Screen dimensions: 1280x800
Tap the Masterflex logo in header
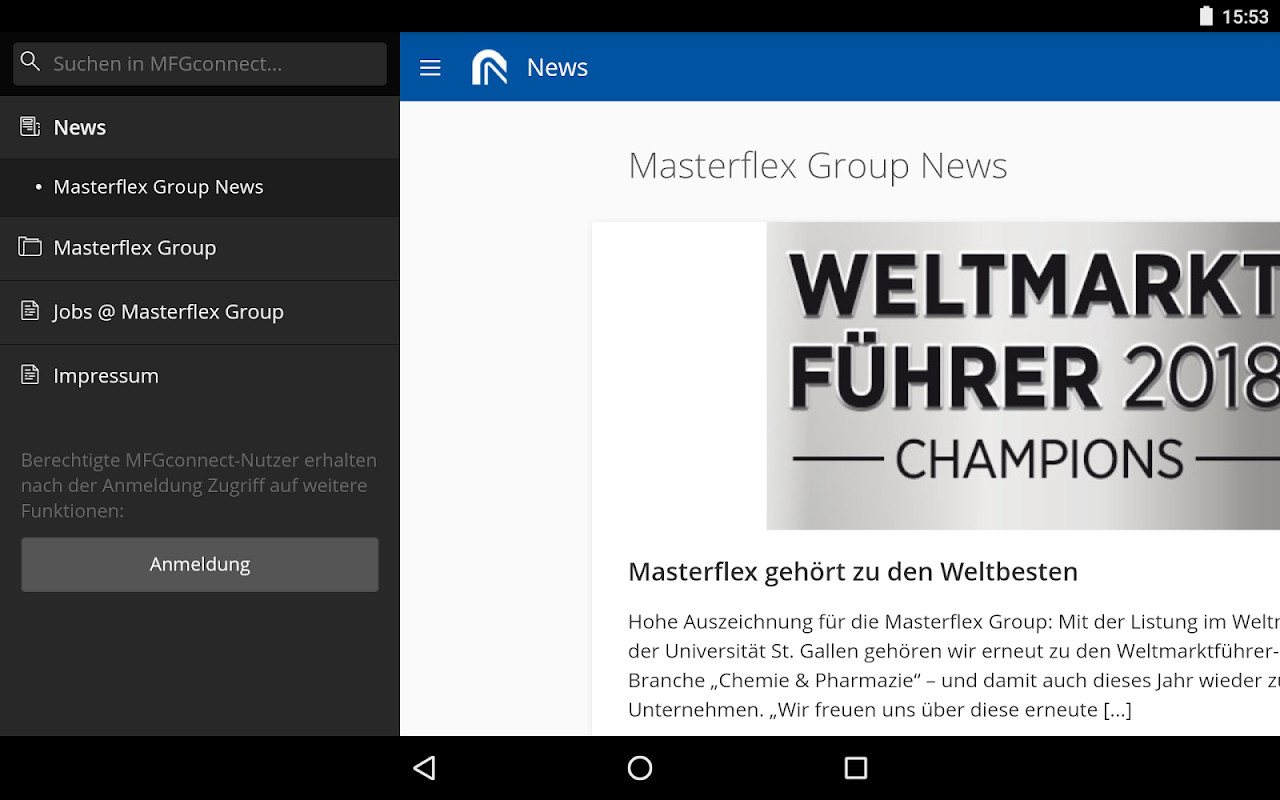489,67
